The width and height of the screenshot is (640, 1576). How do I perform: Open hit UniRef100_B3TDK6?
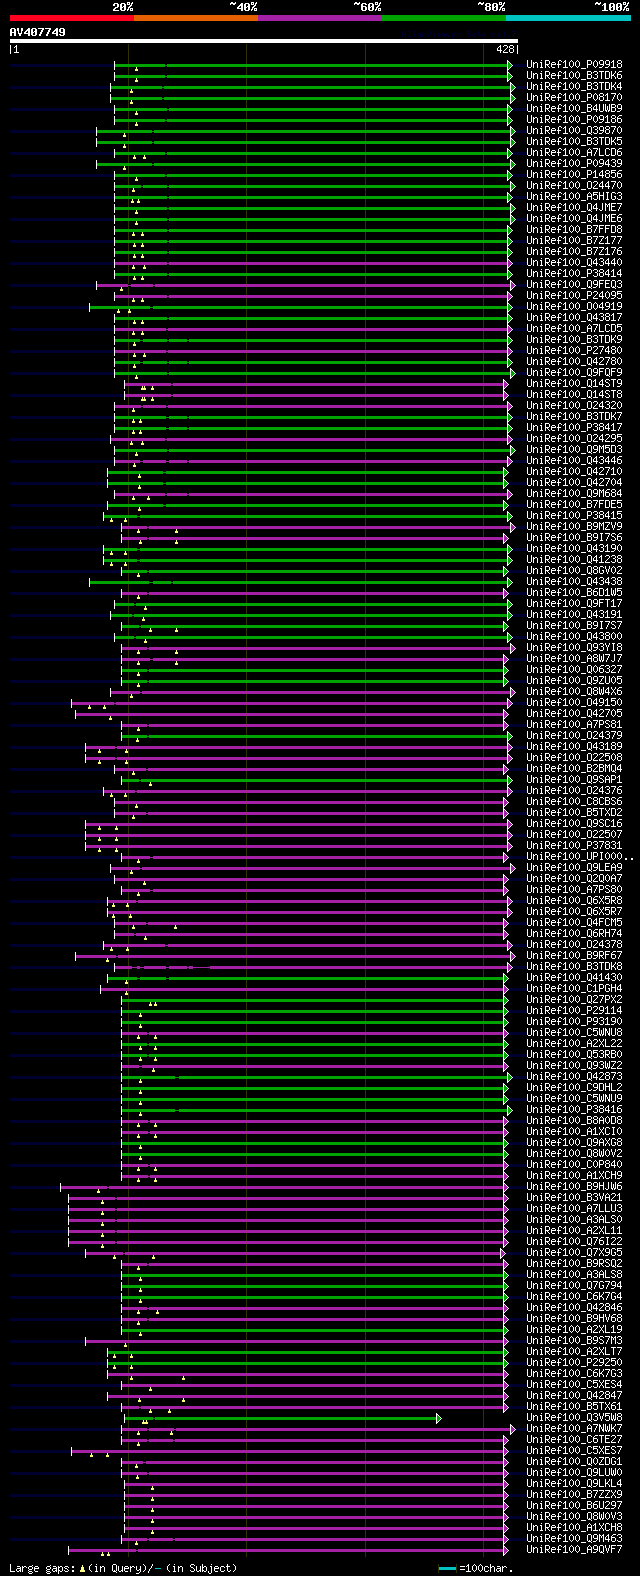(x=574, y=76)
